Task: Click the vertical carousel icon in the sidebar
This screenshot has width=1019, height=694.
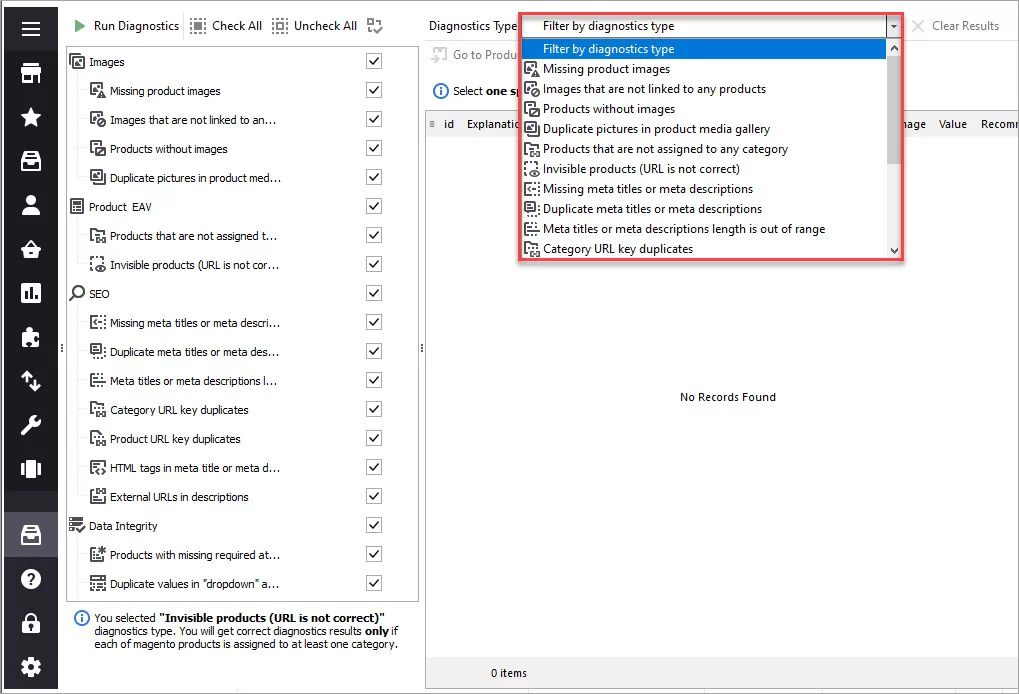Action: click(x=31, y=469)
